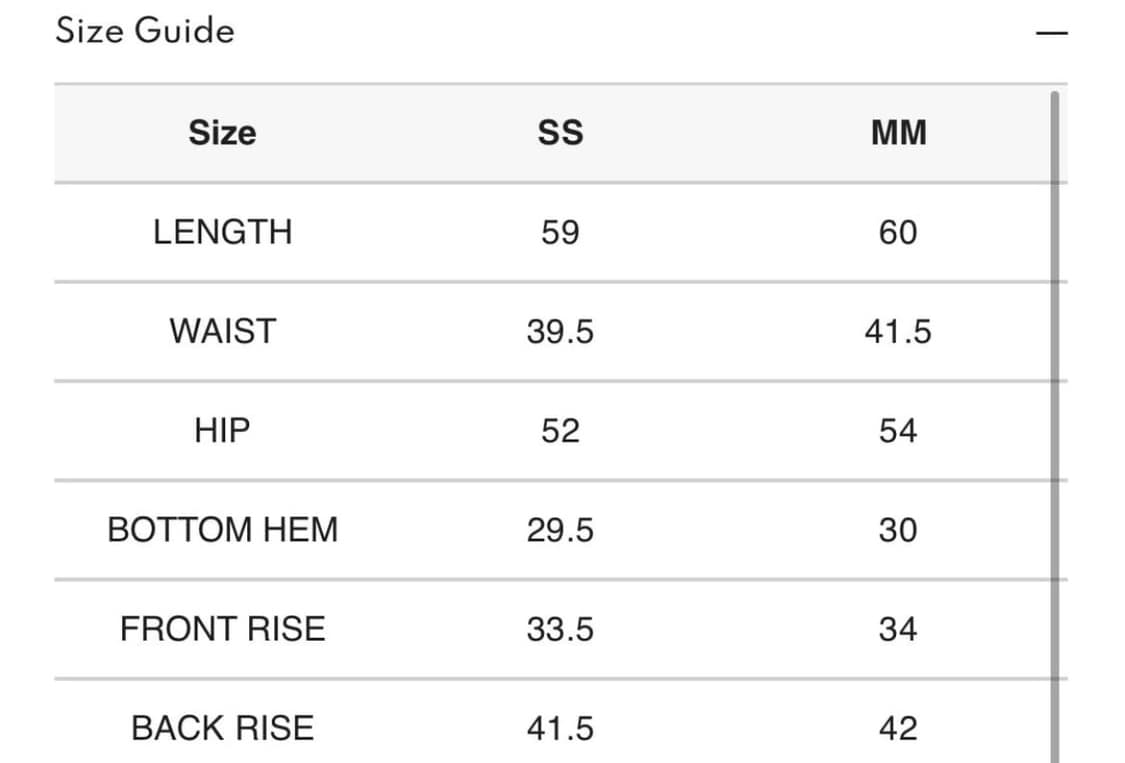This screenshot has height=763, width=1125.
Task: Collapse the Size Guide section
Action: tap(1051, 33)
